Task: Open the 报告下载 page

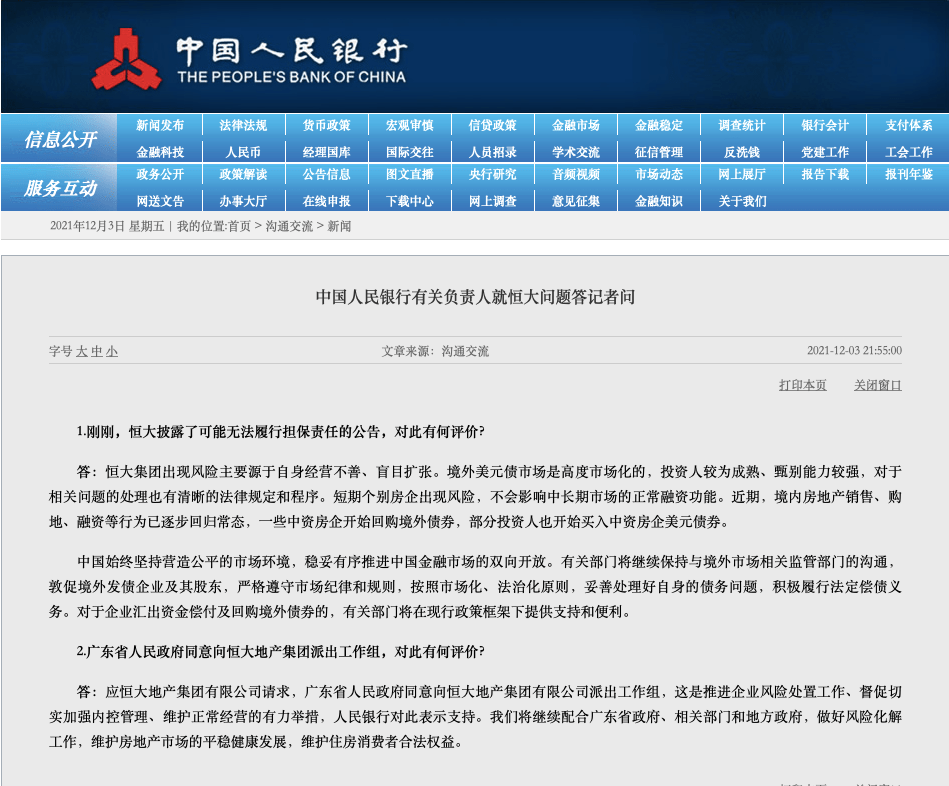Action: 825,175
